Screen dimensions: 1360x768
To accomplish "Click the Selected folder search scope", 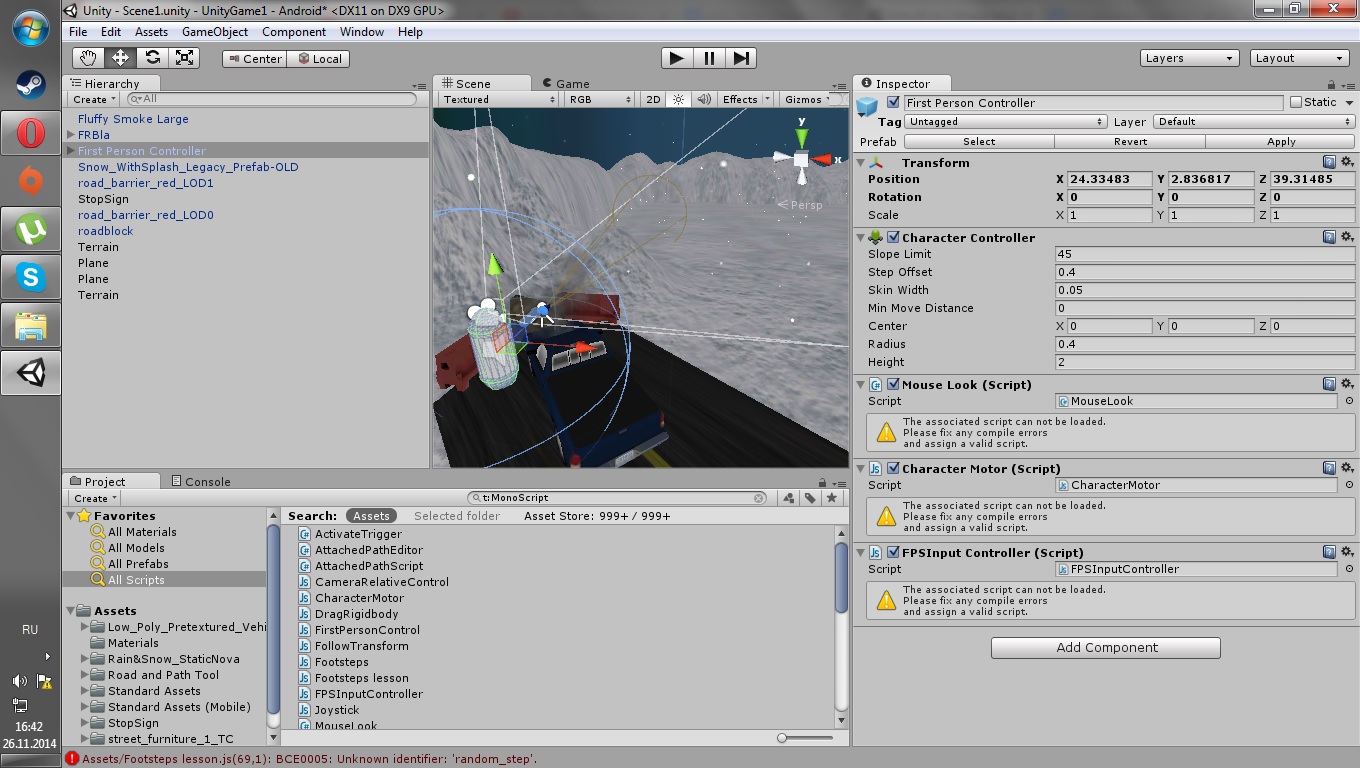I will [457, 516].
